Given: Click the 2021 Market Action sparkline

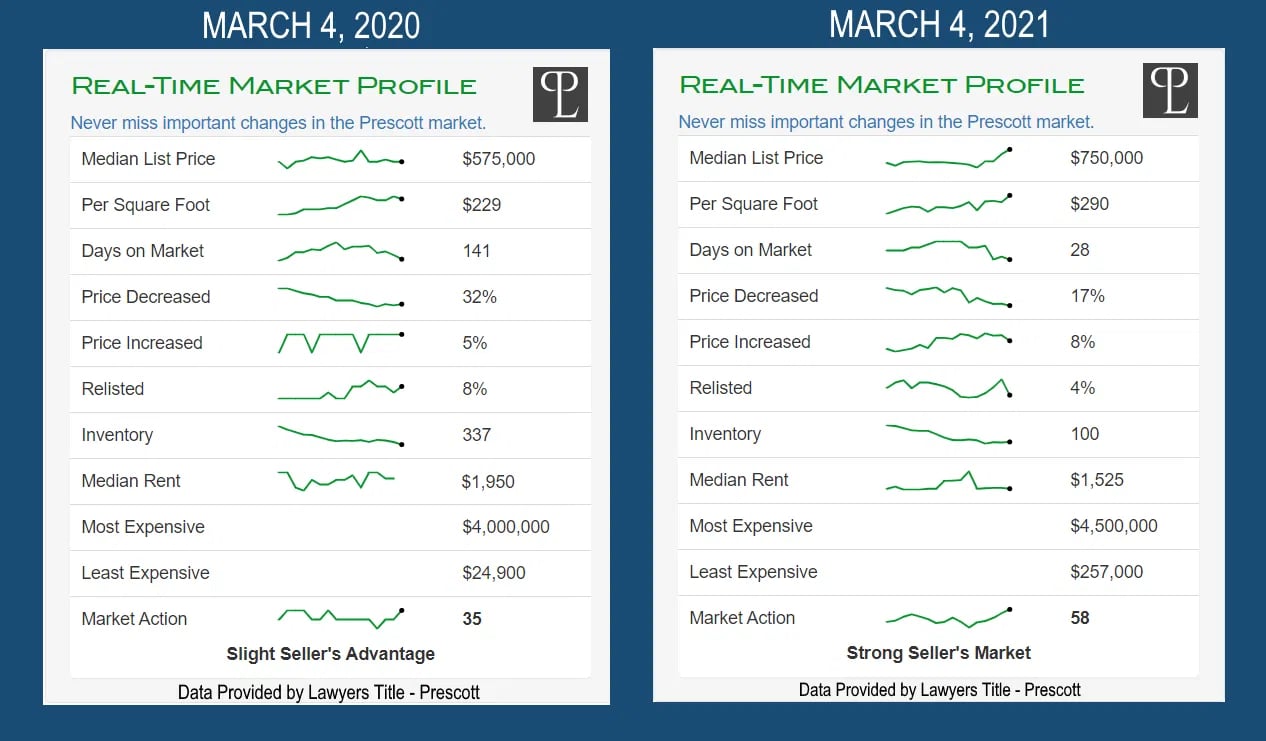Looking at the screenshot, I should [948, 617].
